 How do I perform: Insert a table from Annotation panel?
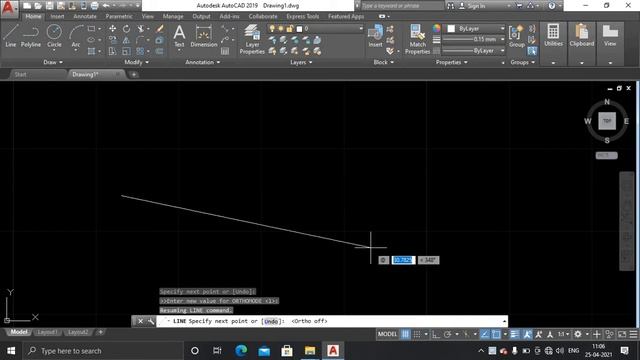coord(225,51)
